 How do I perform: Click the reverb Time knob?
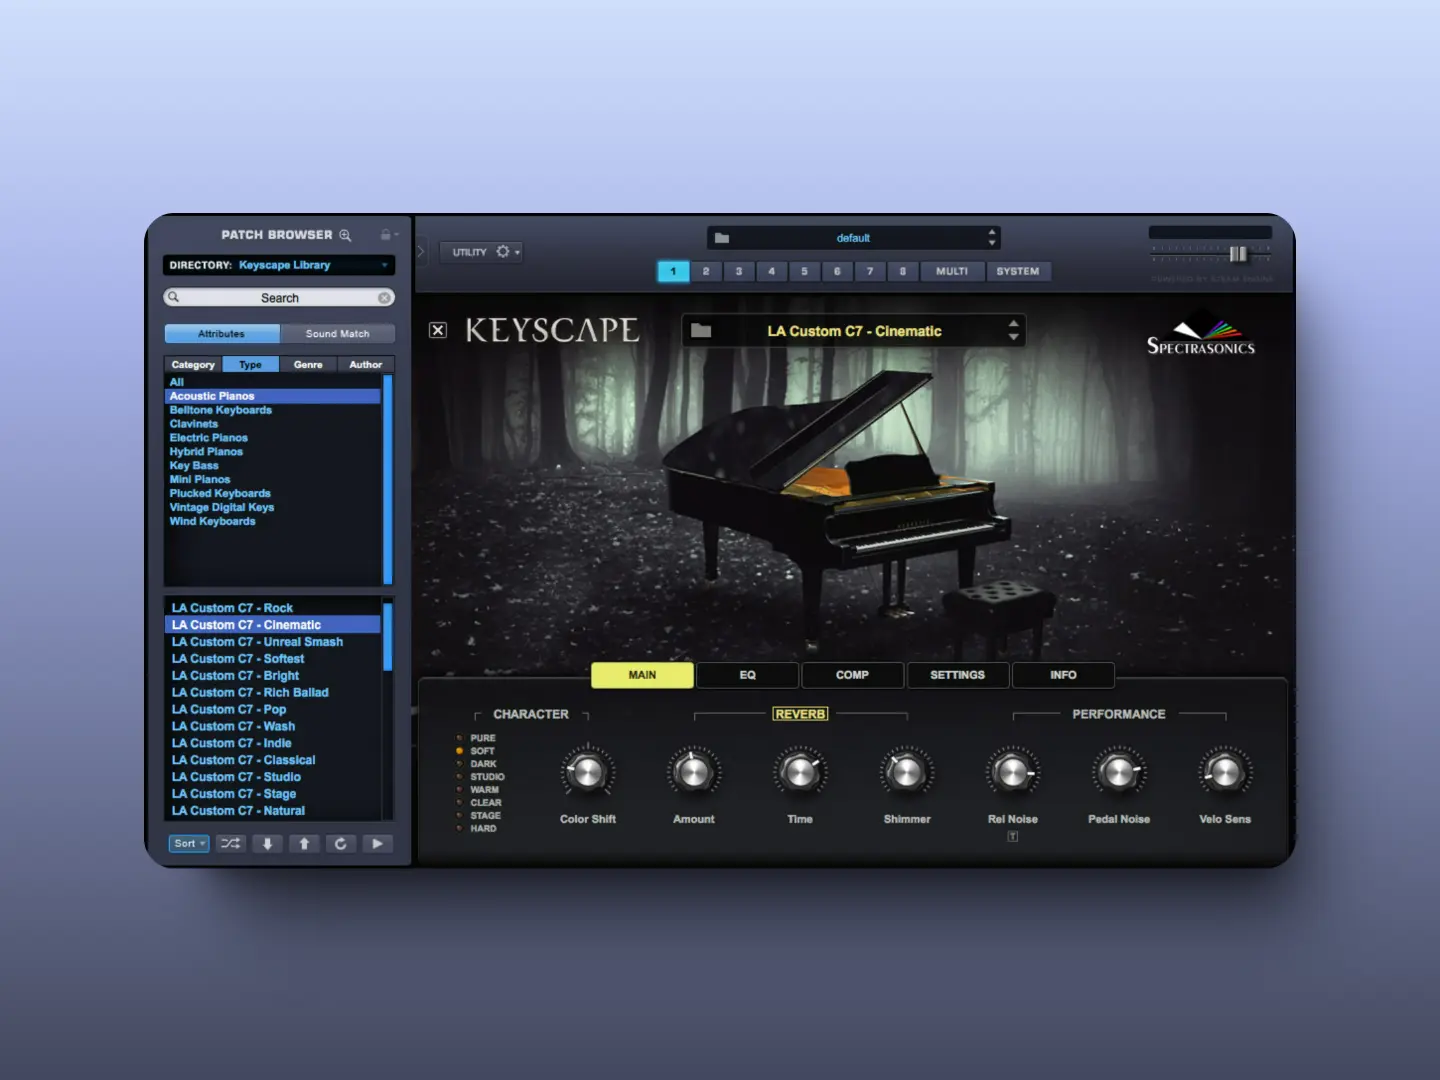tap(800, 772)
